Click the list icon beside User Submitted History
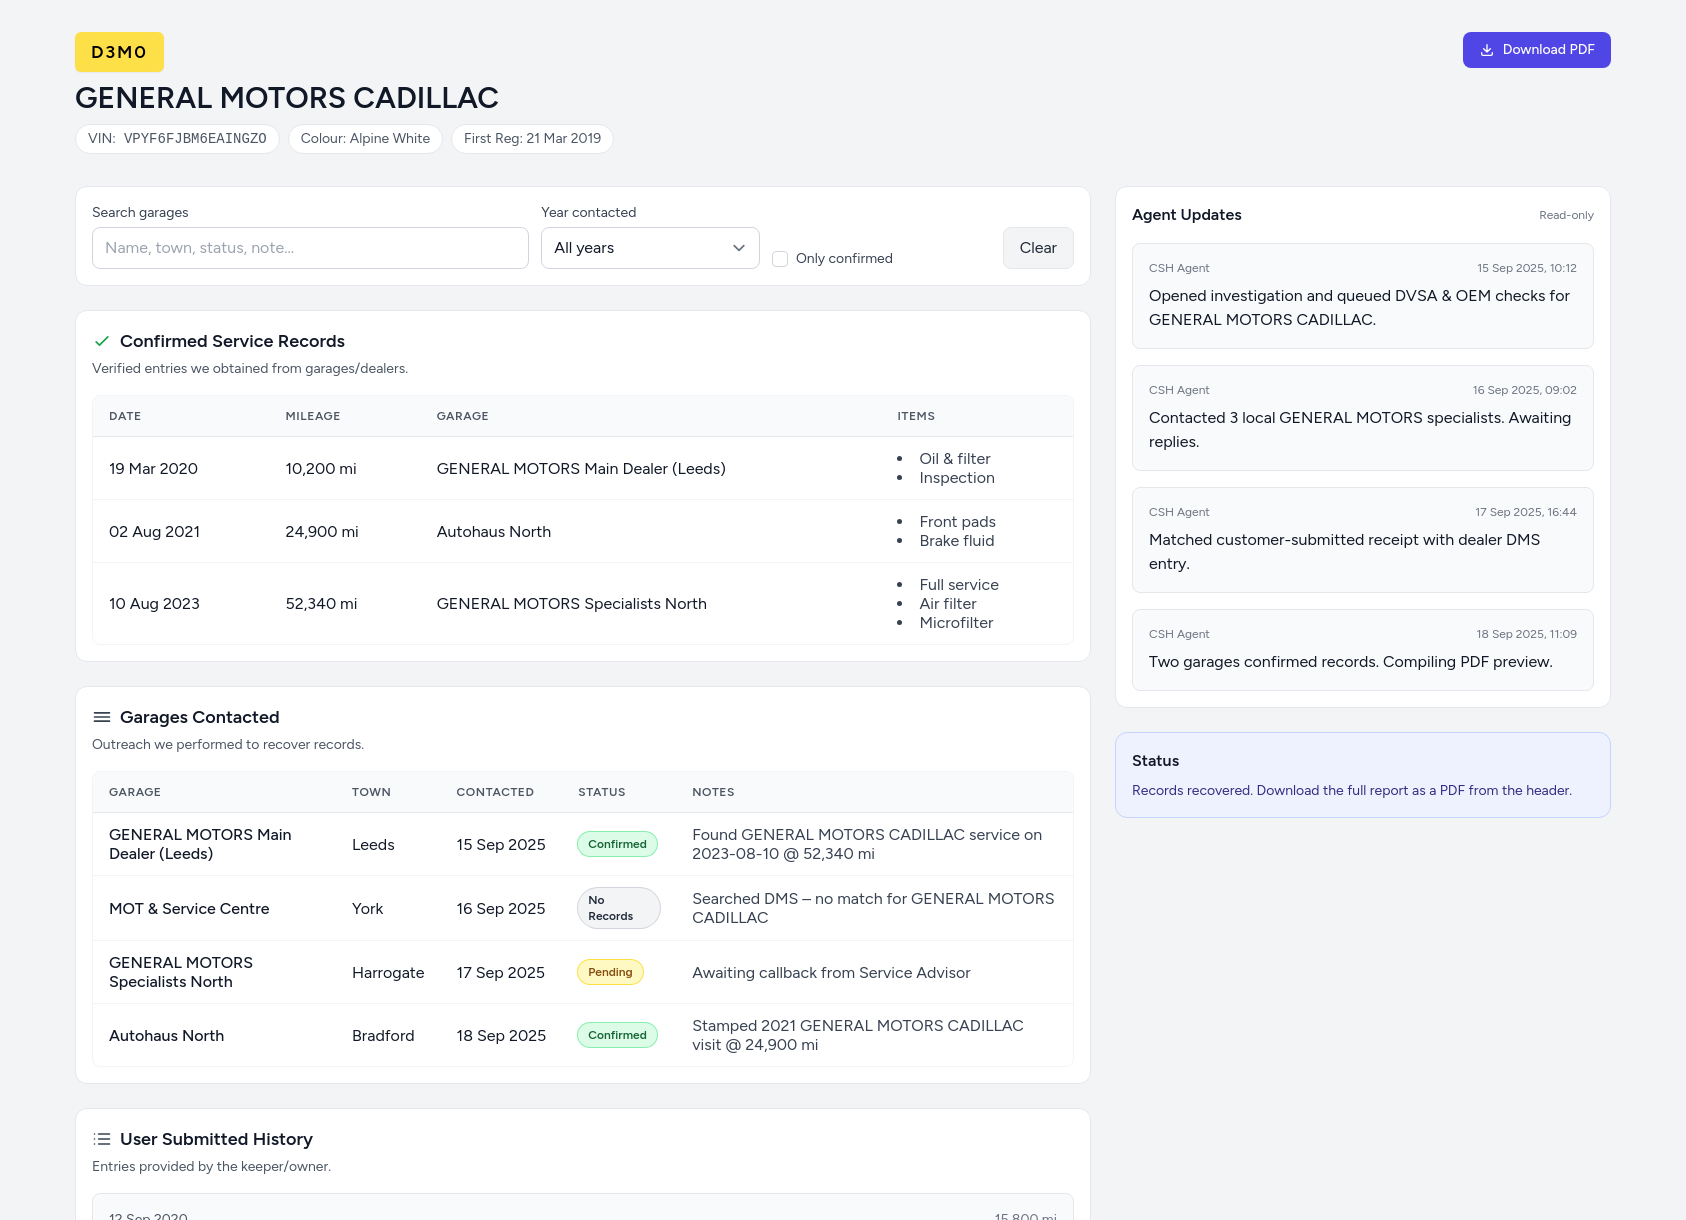This screenshot has height=1220, width=1686. click(101, 1139)
